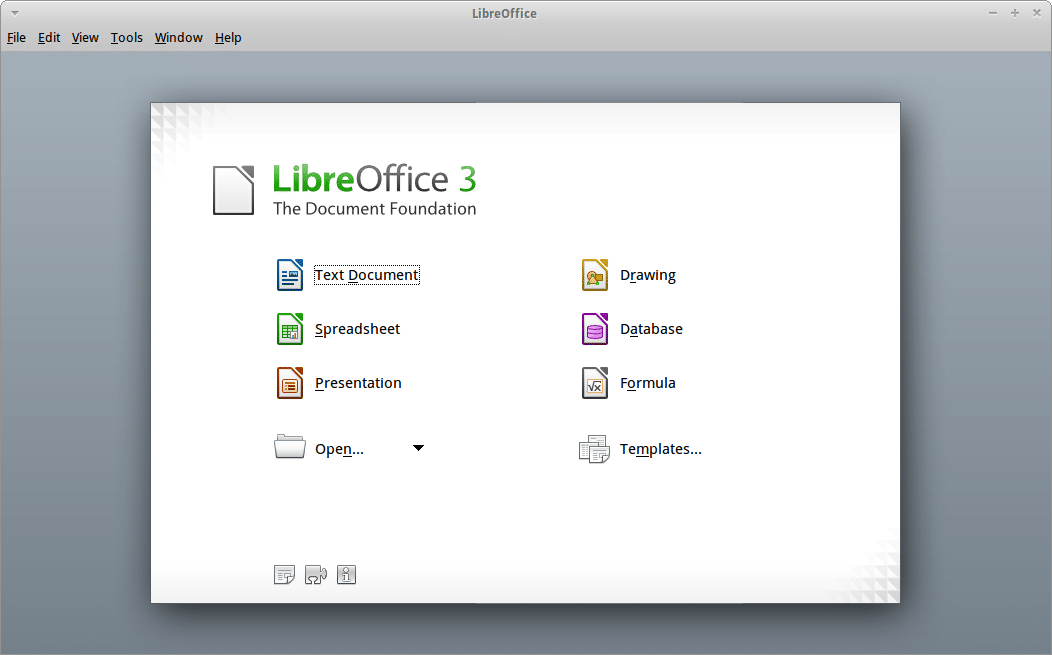This screenshot has width=1052, height=655.
Task: Create a new Spreadsheet
Action: pyautogui.click(x=358, y=329)
